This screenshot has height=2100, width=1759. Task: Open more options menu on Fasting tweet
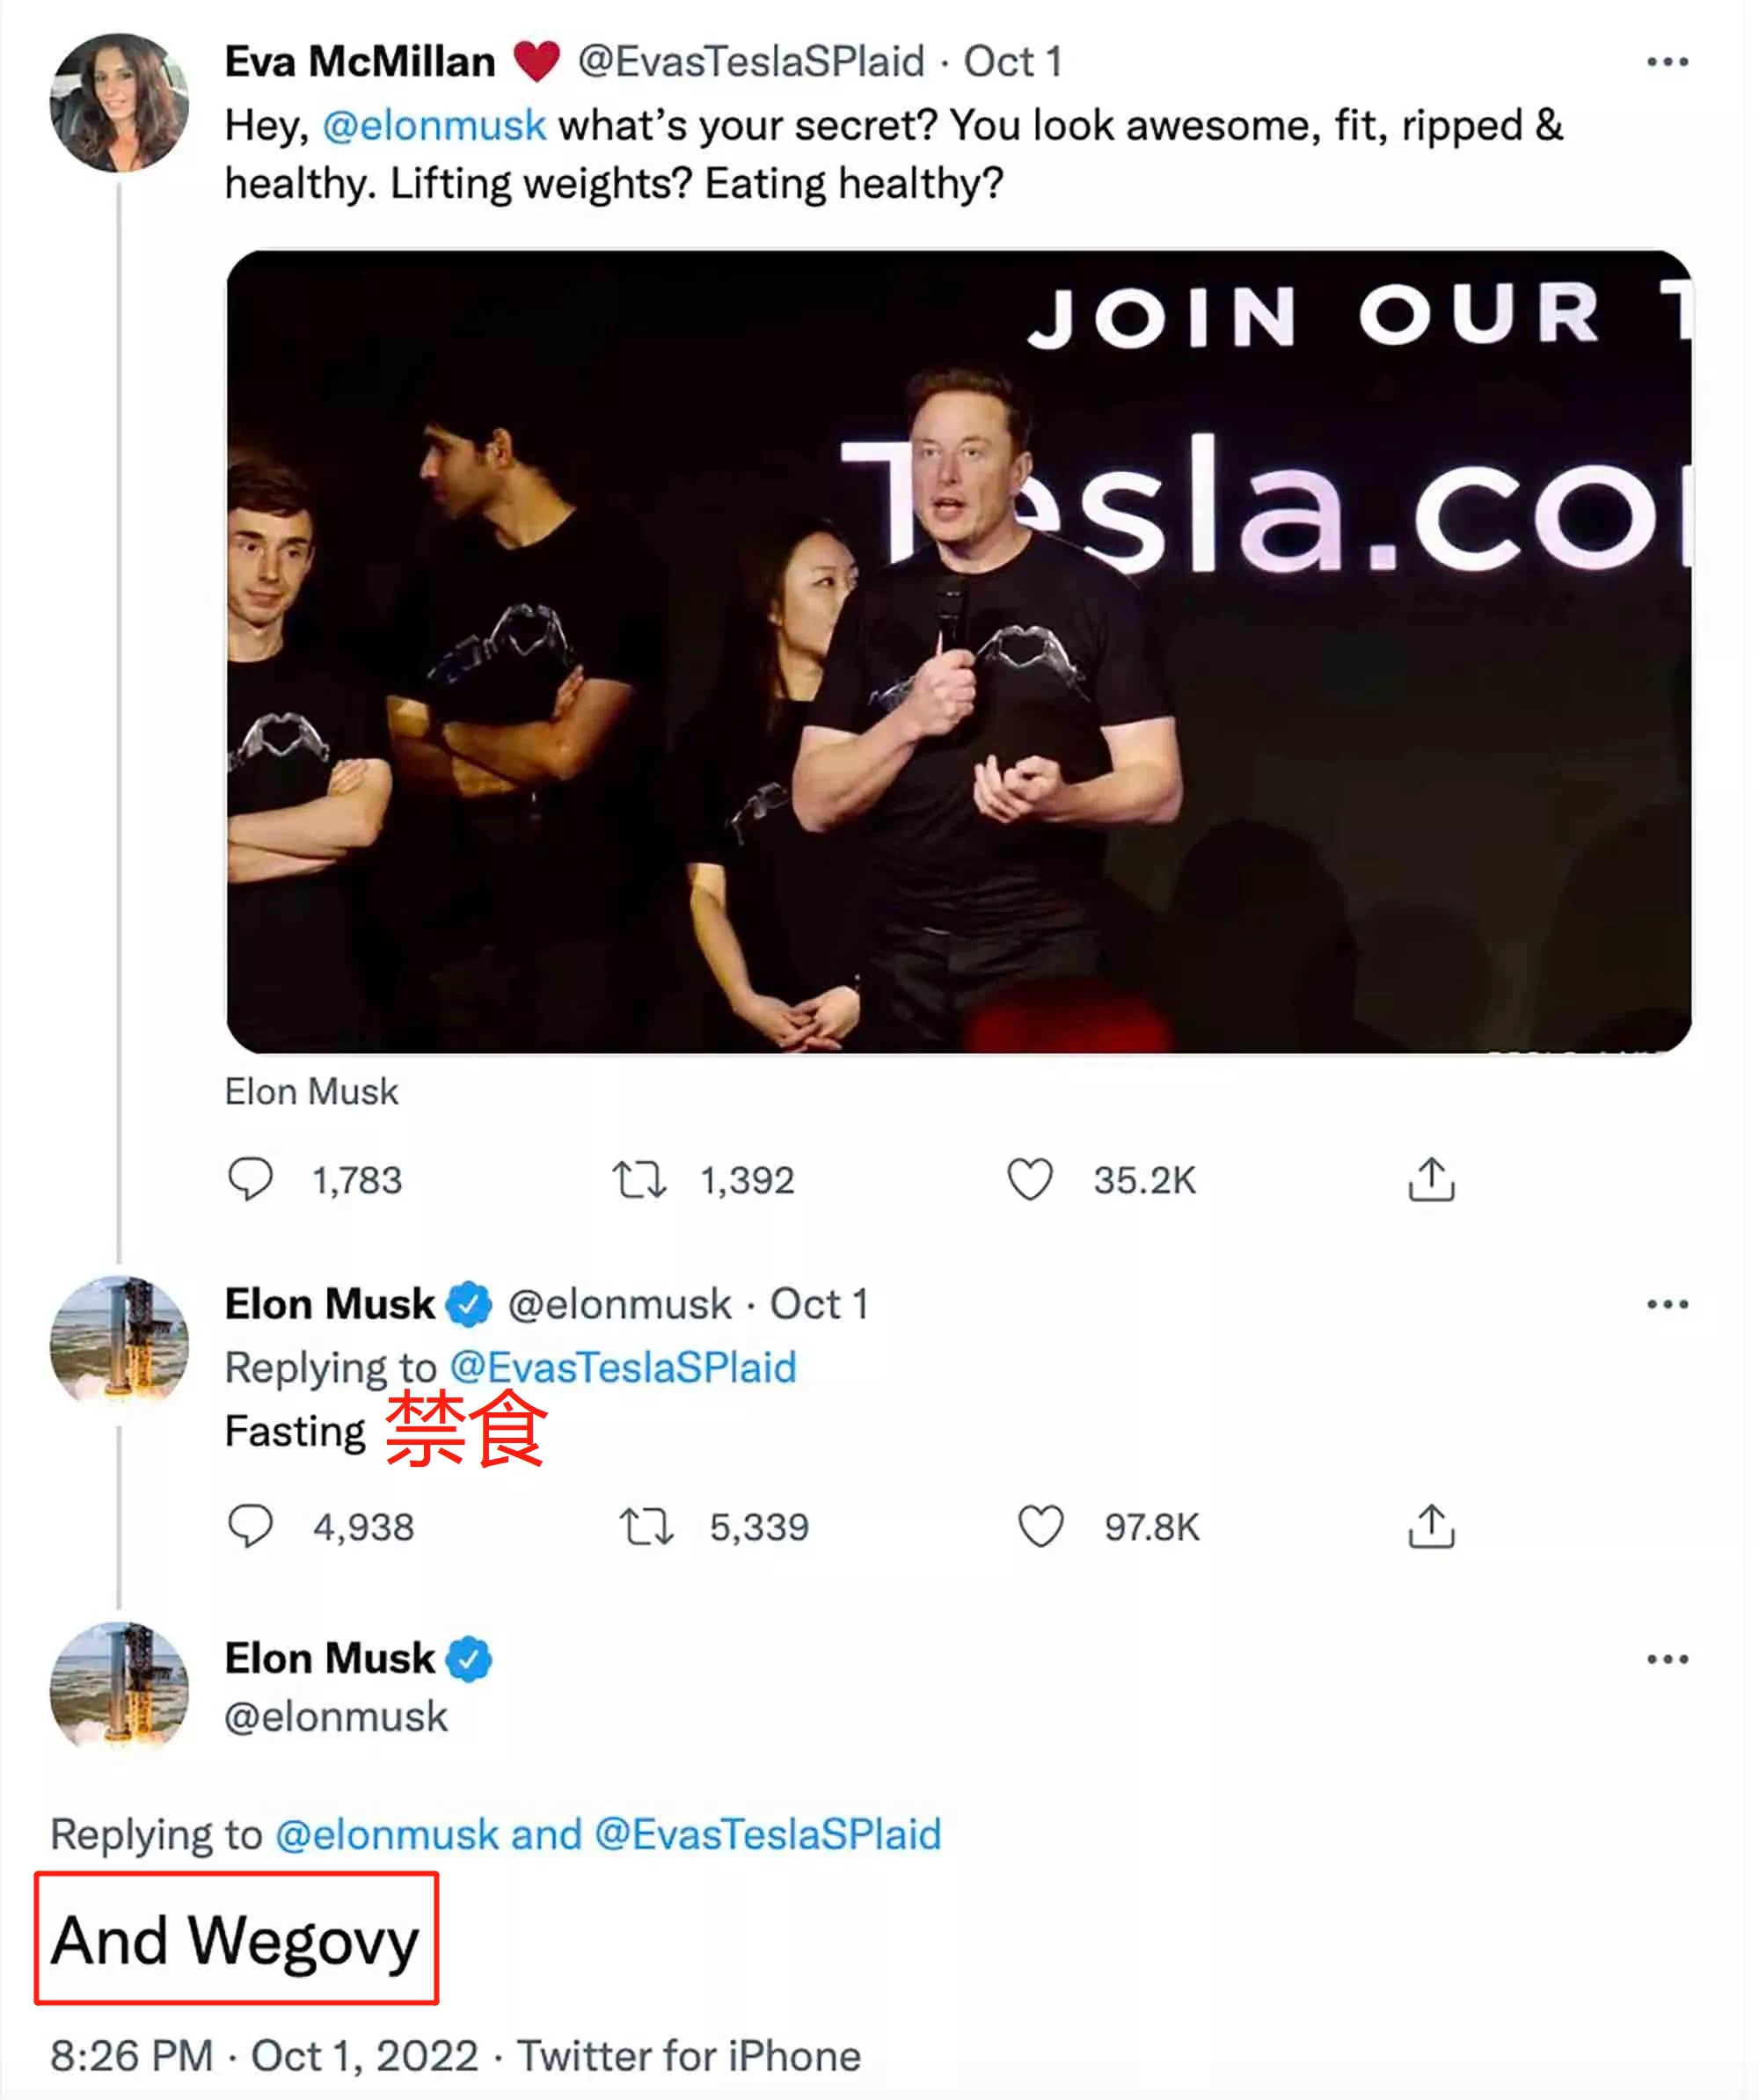tap(1667, 1304)
